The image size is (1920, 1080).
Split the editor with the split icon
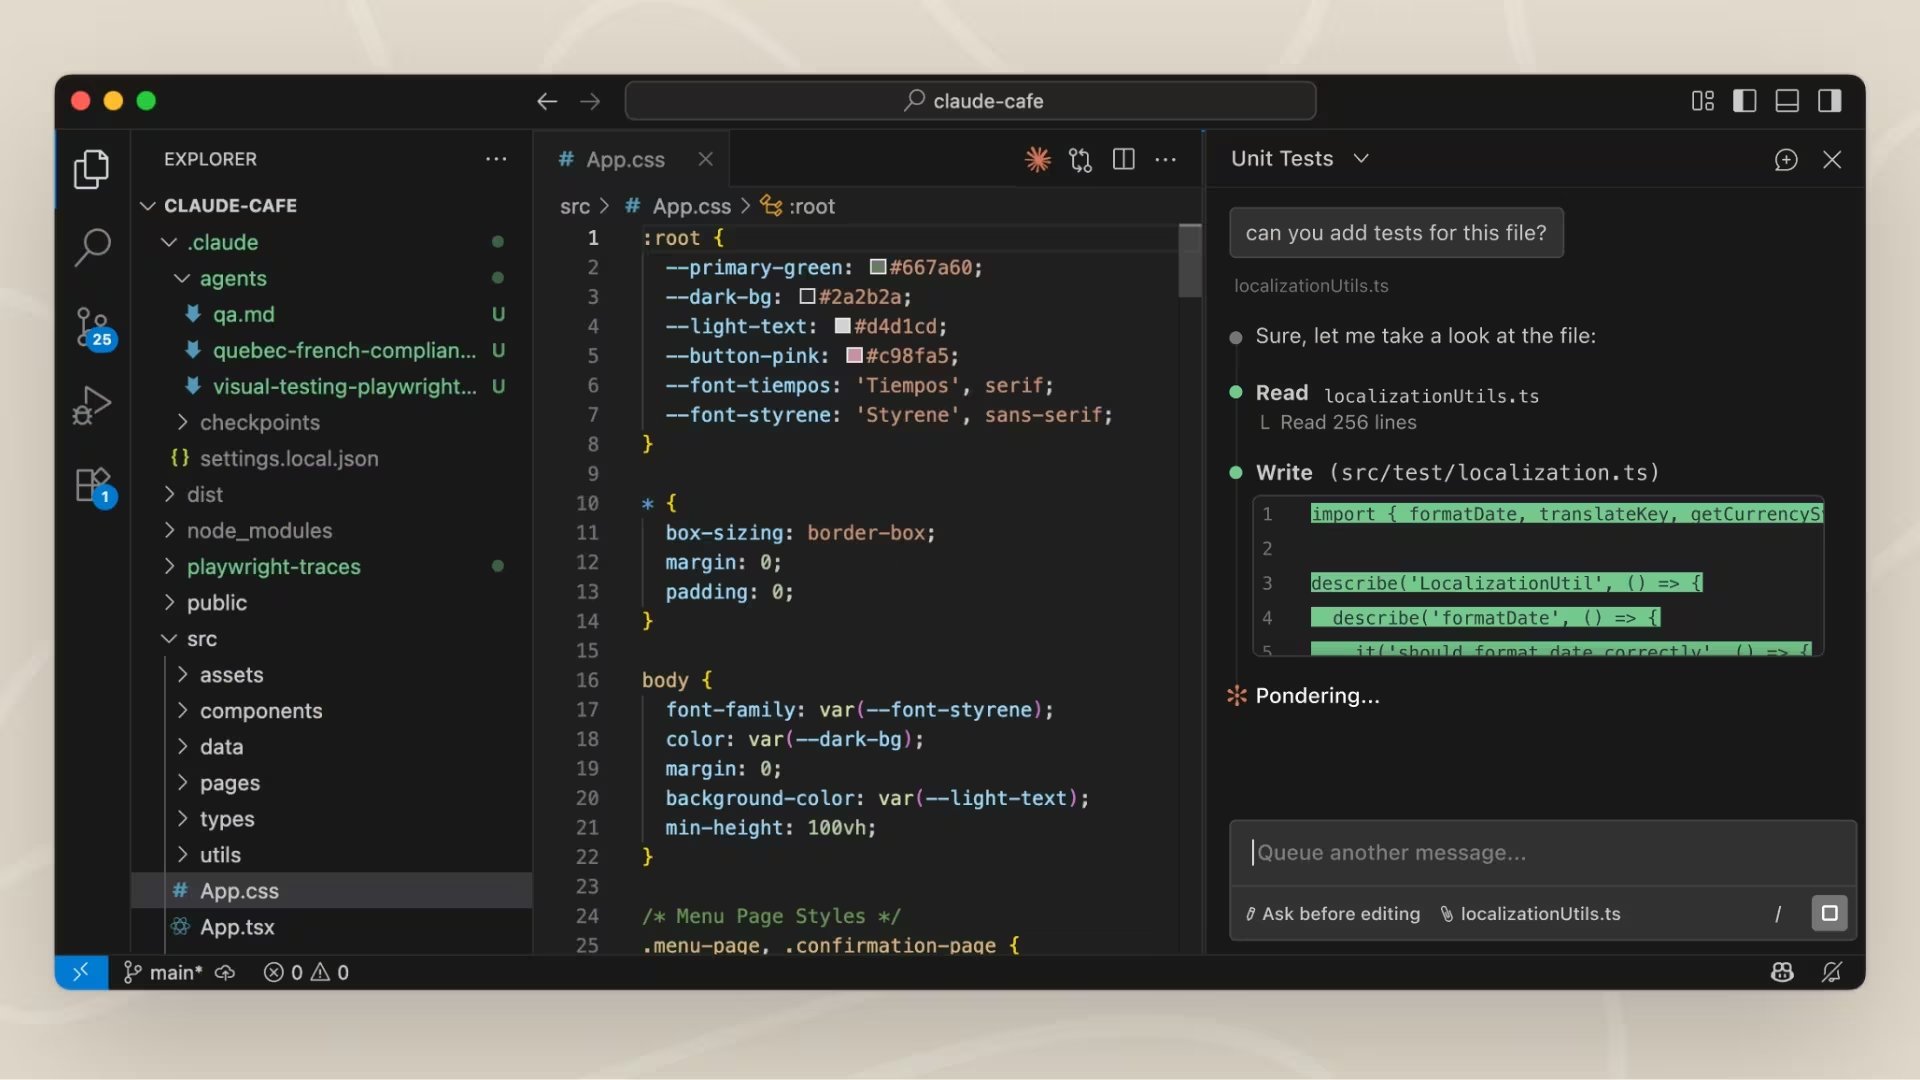pyautogui.click(x=1124, y=160)
